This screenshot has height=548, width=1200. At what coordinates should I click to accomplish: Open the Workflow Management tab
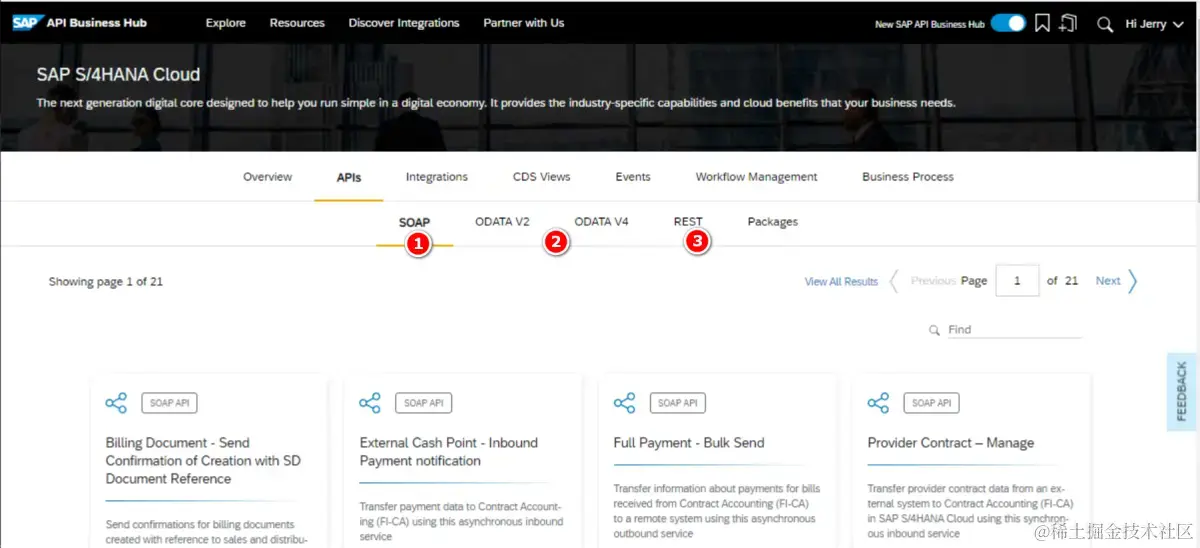(757, 177)
